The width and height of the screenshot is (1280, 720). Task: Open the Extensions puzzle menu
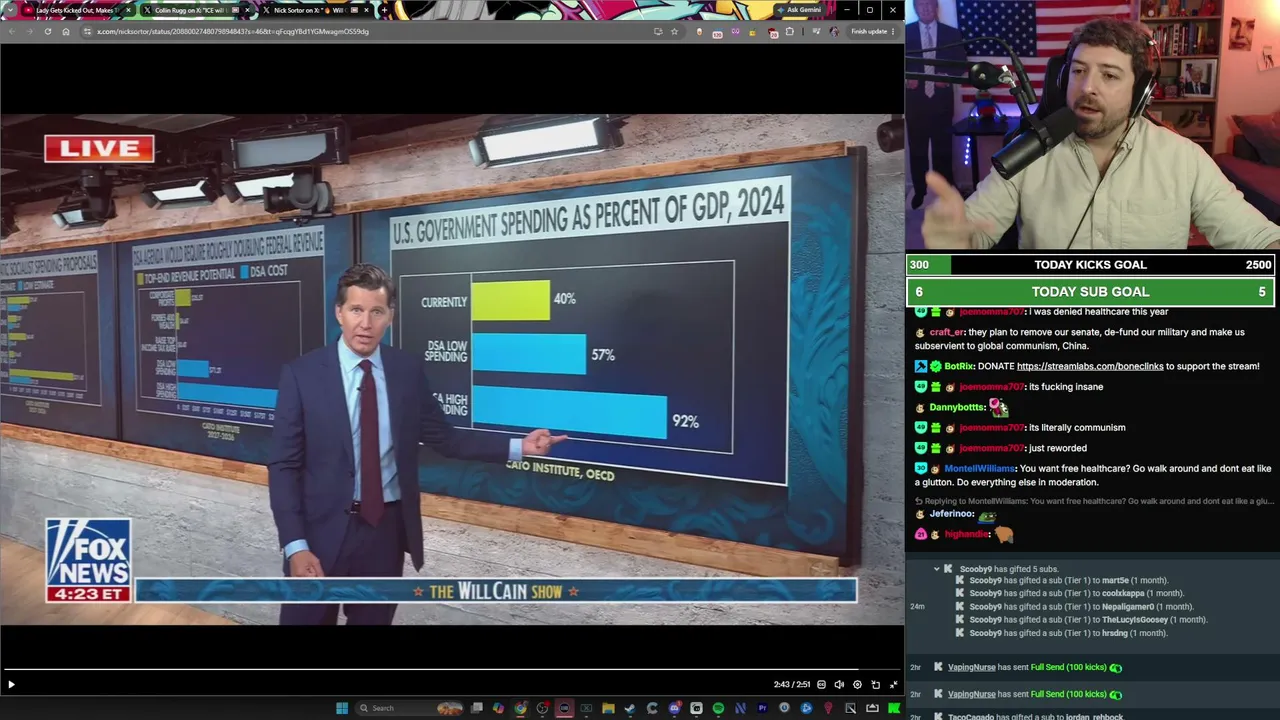[790, 31]
